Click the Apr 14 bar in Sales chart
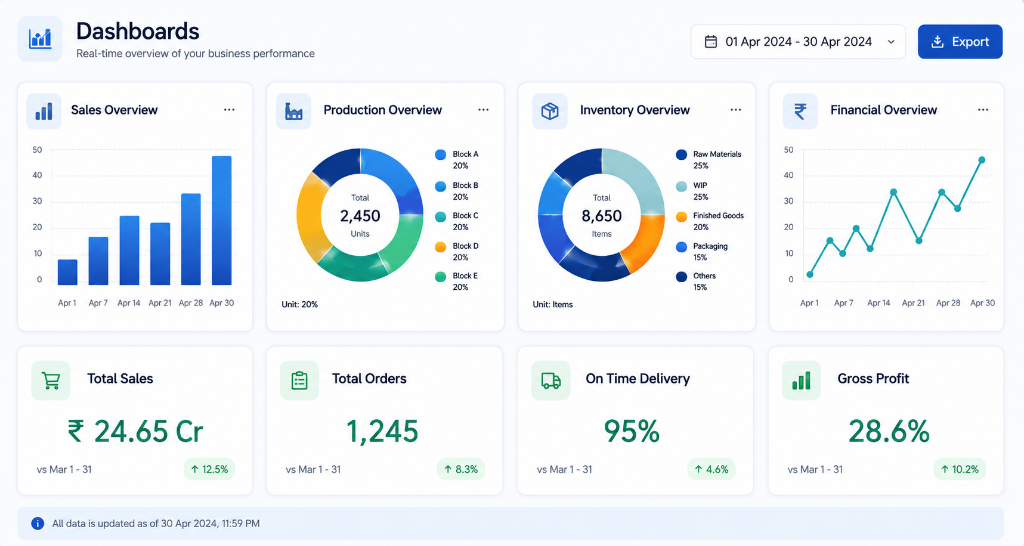 [129, 250]
